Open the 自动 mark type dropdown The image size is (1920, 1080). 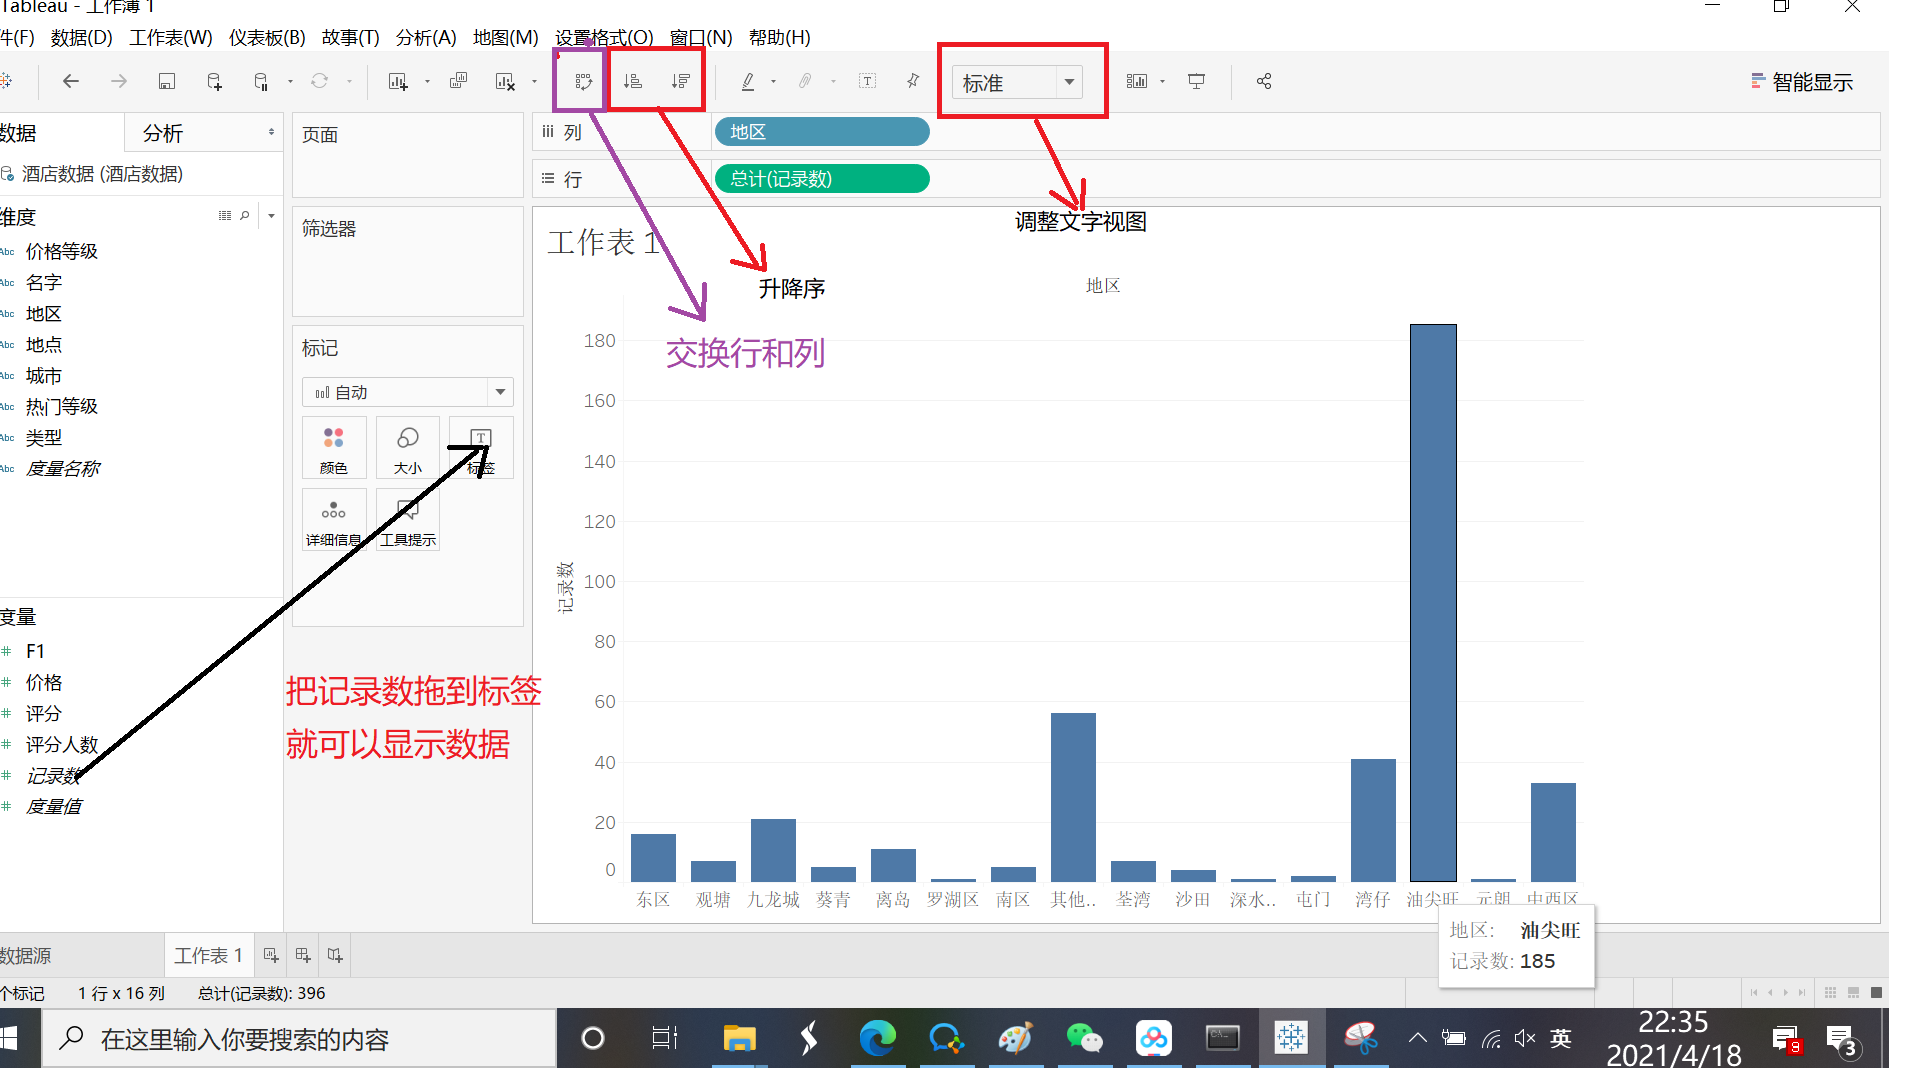500,392
